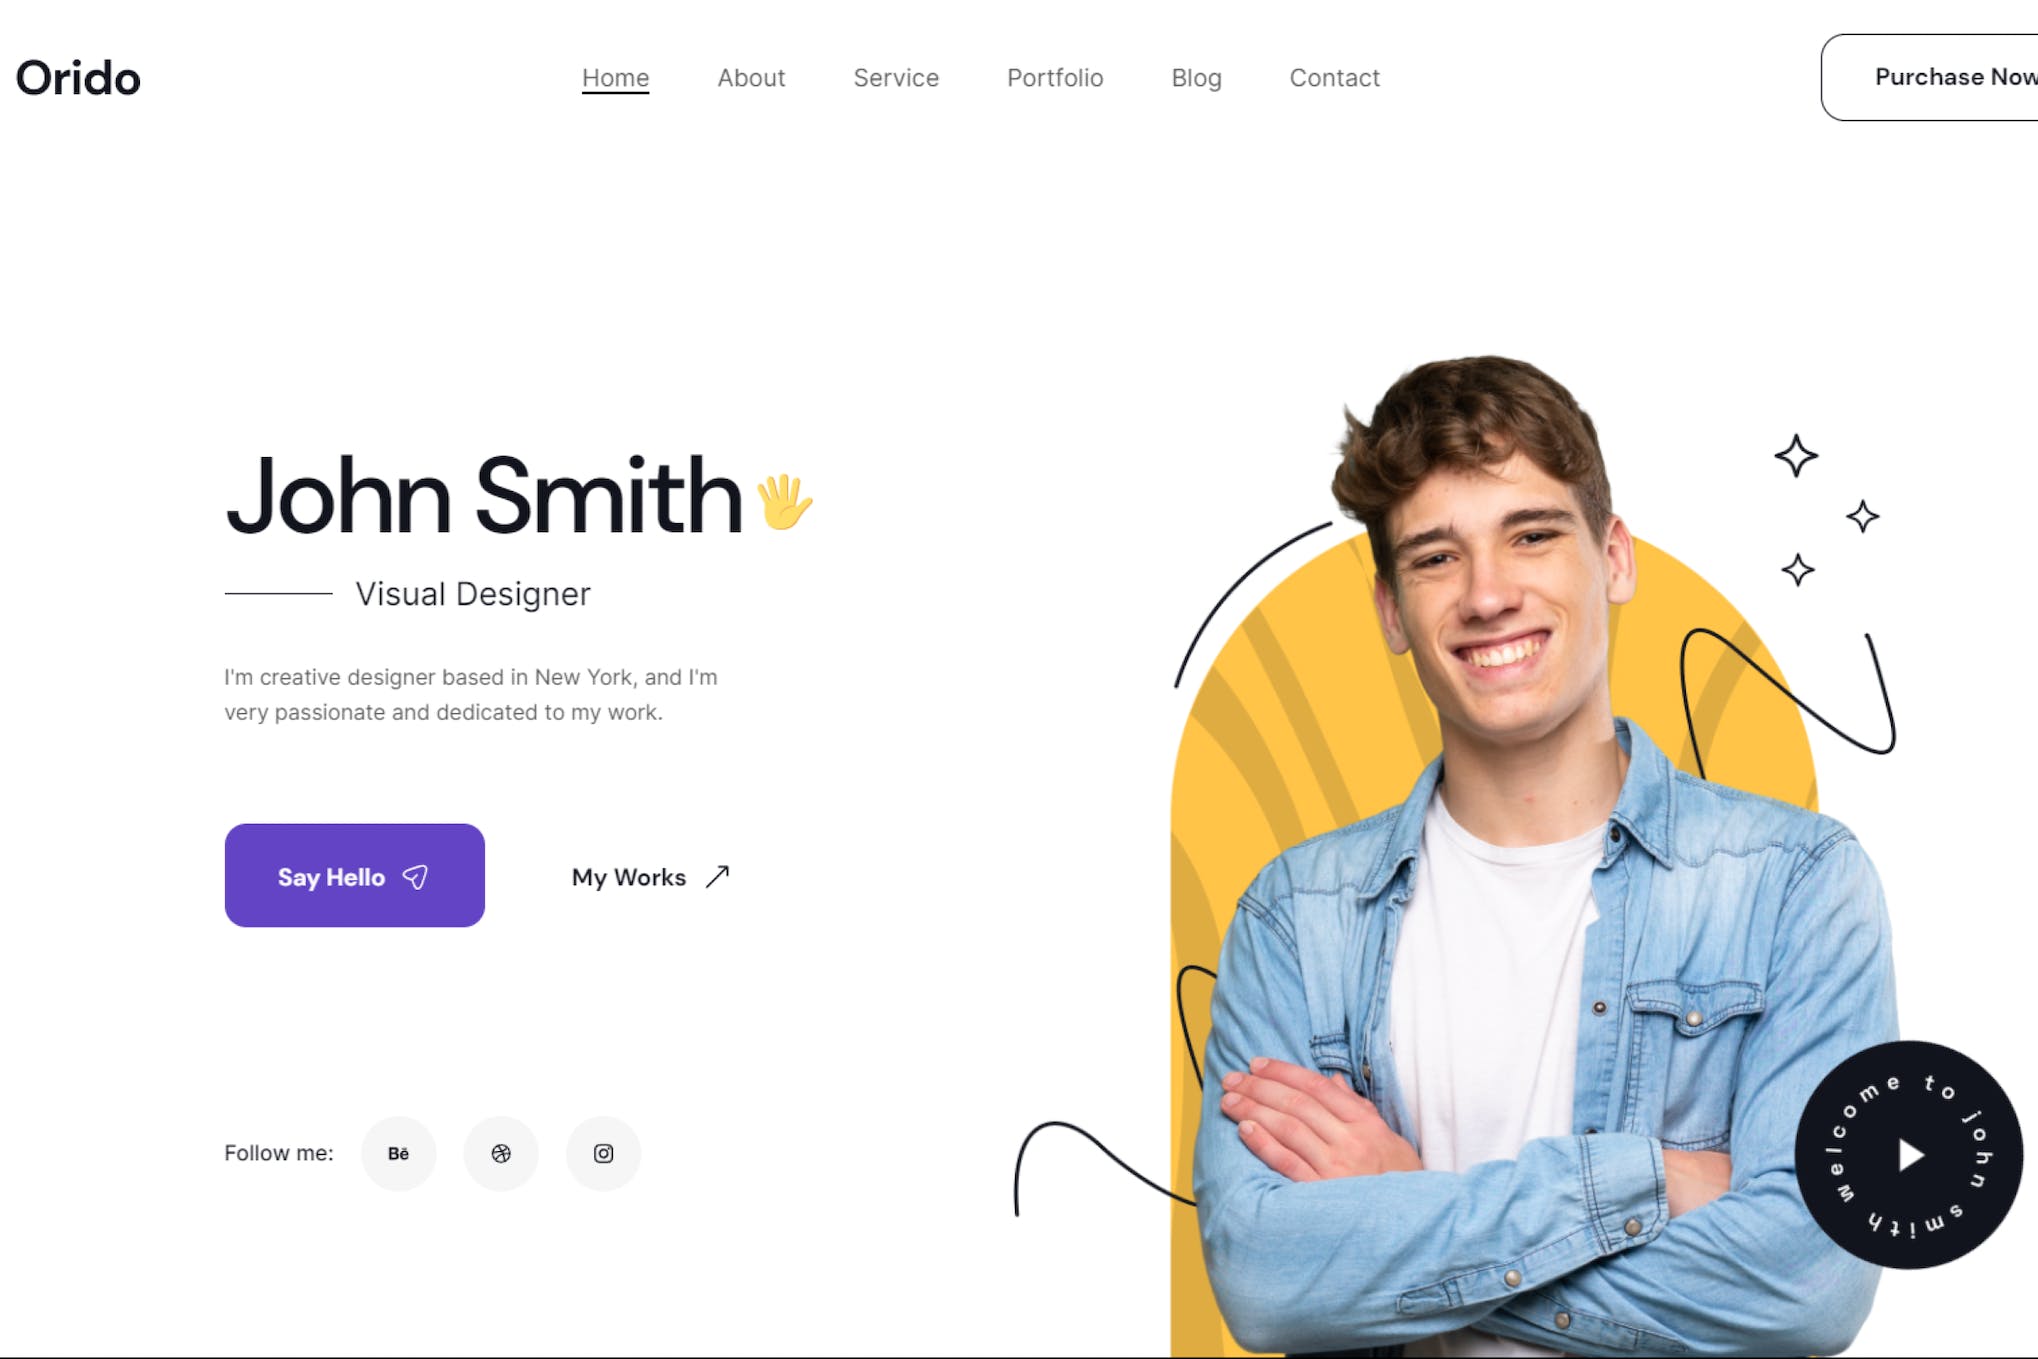Click the Blog navigation item
This screenshot has width=2038, height=1359.
tap(1196, 77)
